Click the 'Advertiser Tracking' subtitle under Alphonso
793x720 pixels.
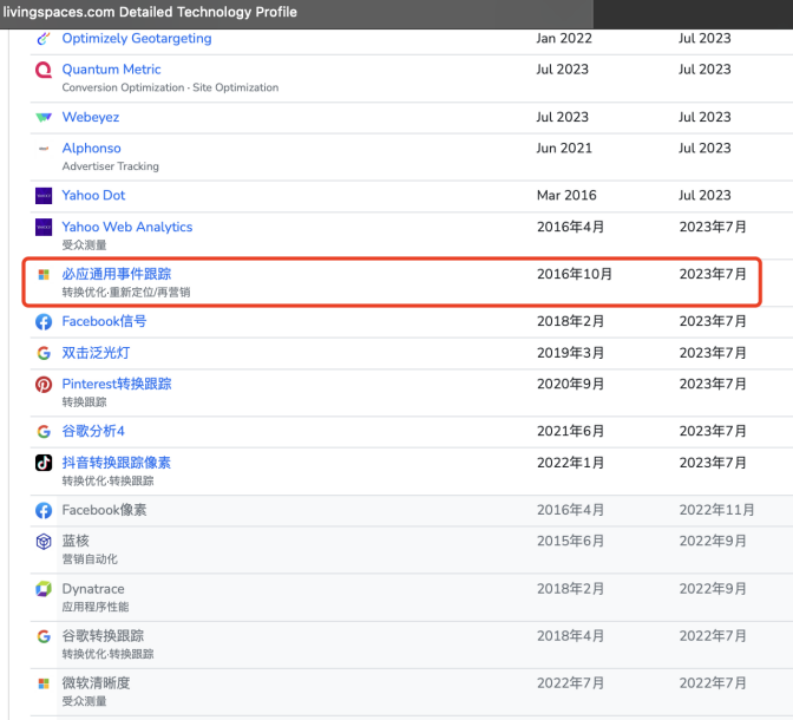pyautogui.click(x=110, y=166)
